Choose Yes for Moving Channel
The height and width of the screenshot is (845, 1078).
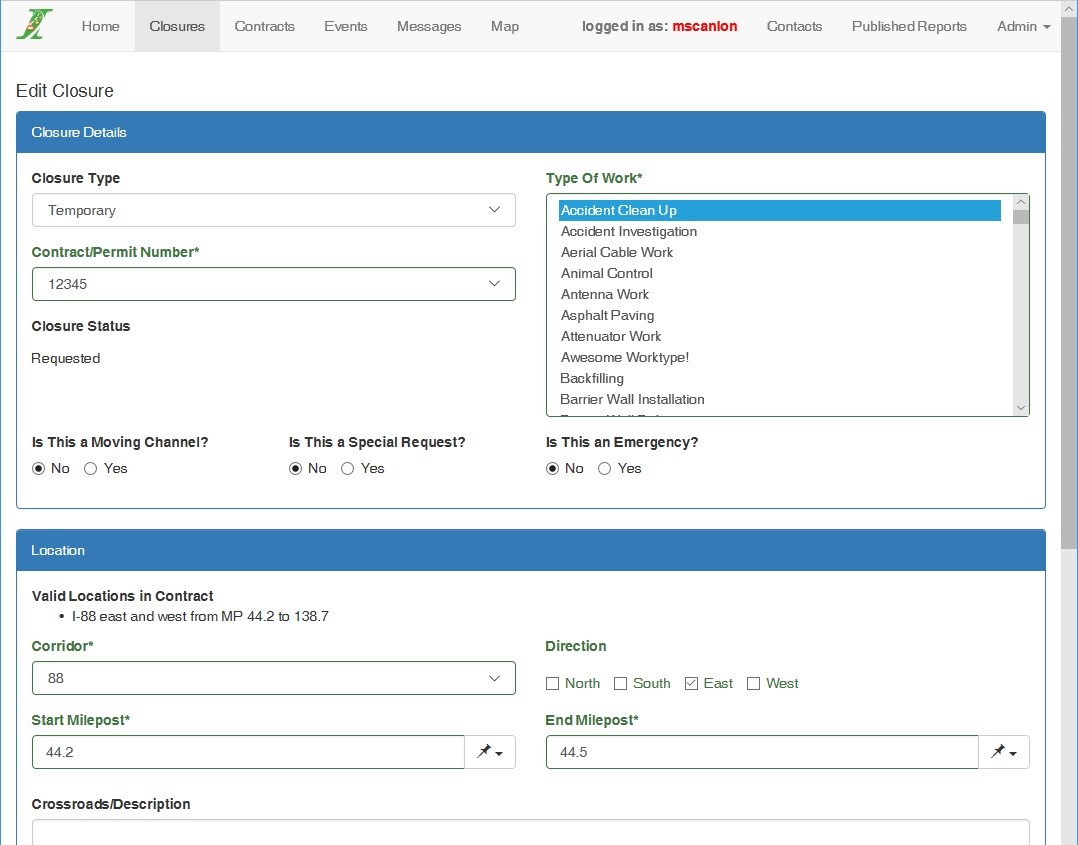[x=91, y=469]
